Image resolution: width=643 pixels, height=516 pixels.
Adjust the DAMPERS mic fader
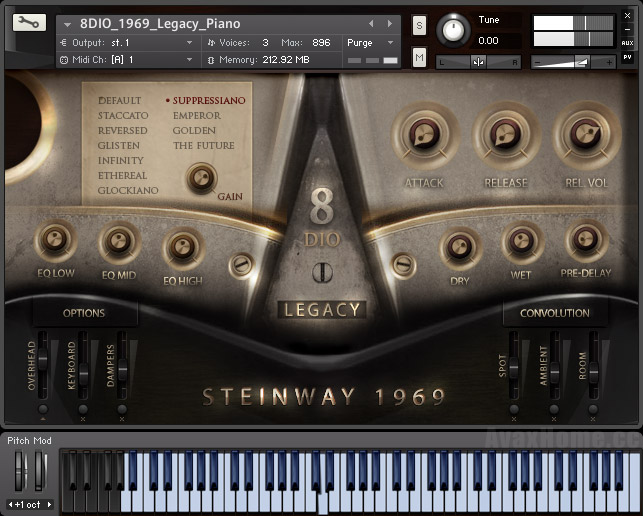pyautogui.click(x=122, y=370)
